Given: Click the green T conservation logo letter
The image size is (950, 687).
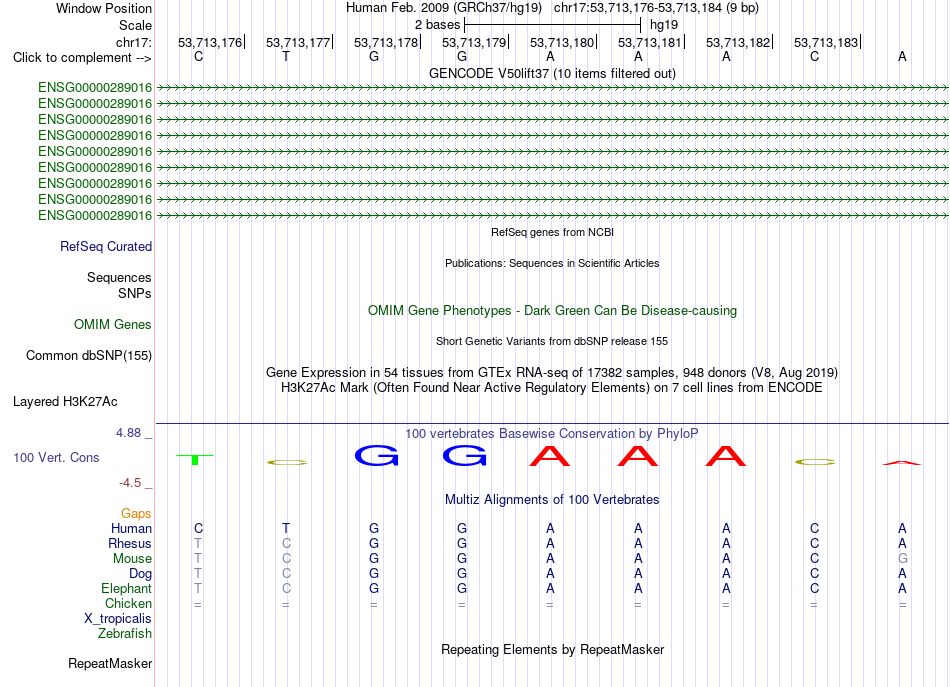Looking at the screenshot, I should tap(195, 459).
